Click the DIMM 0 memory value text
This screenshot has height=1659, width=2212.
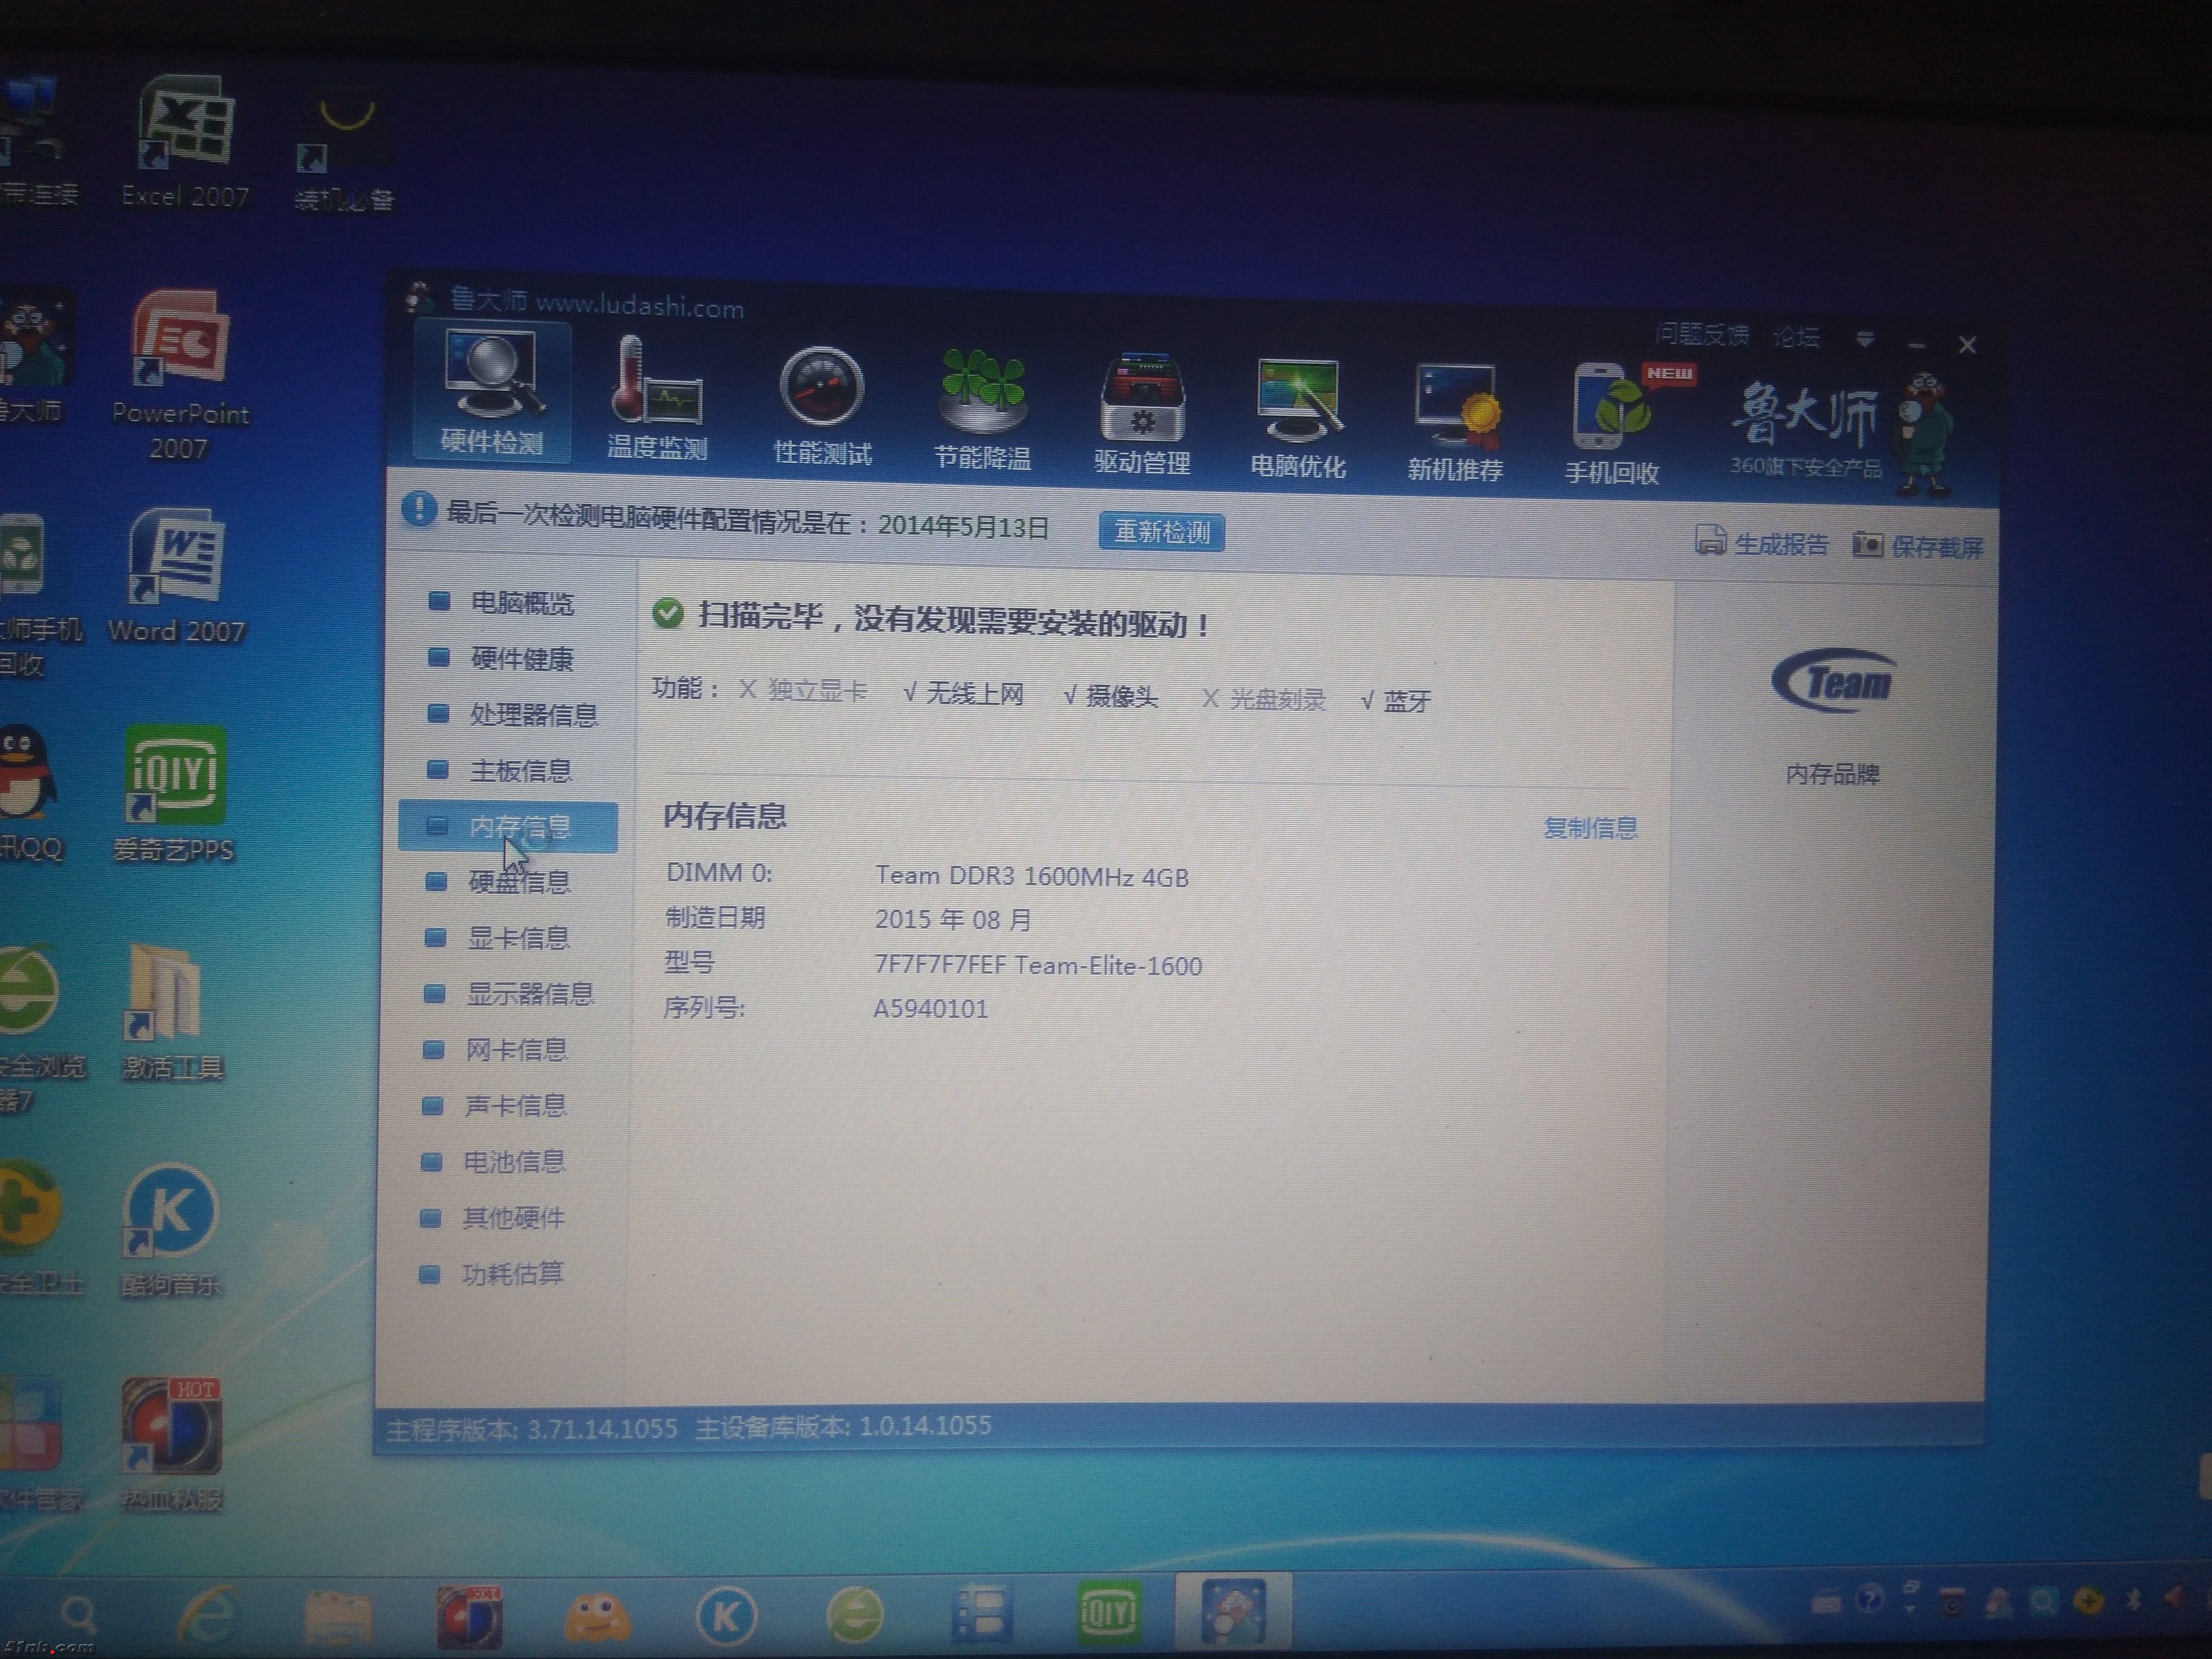tap(1032, 877)
